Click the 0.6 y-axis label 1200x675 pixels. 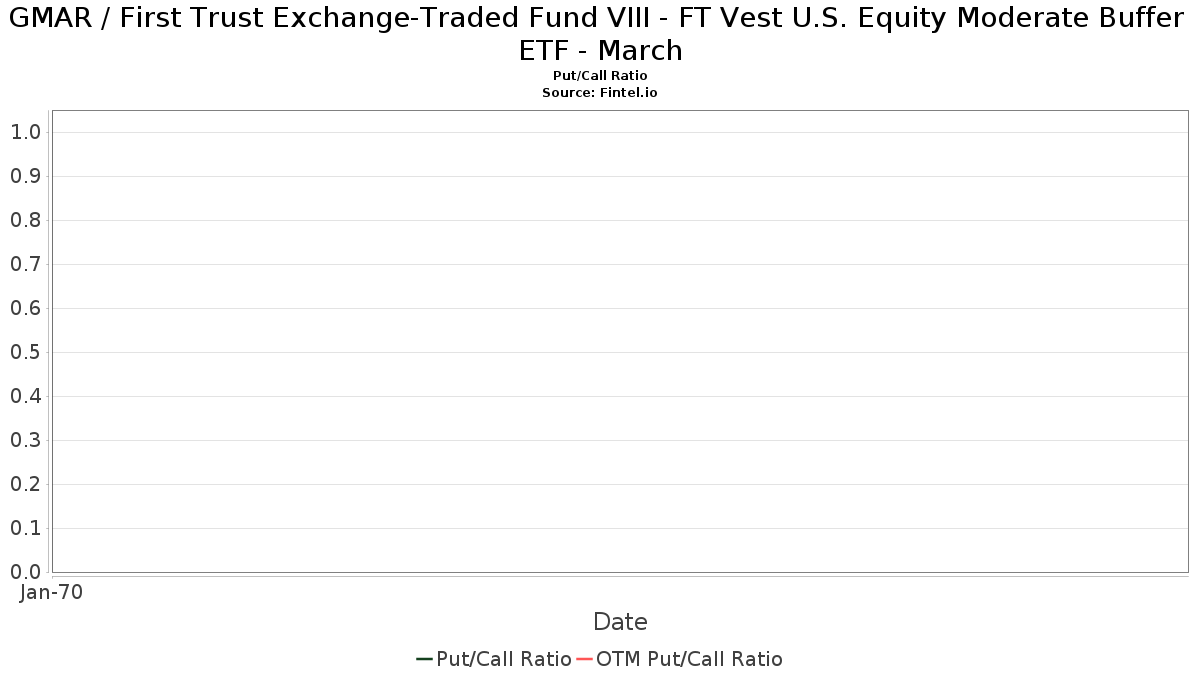[25, 308]
